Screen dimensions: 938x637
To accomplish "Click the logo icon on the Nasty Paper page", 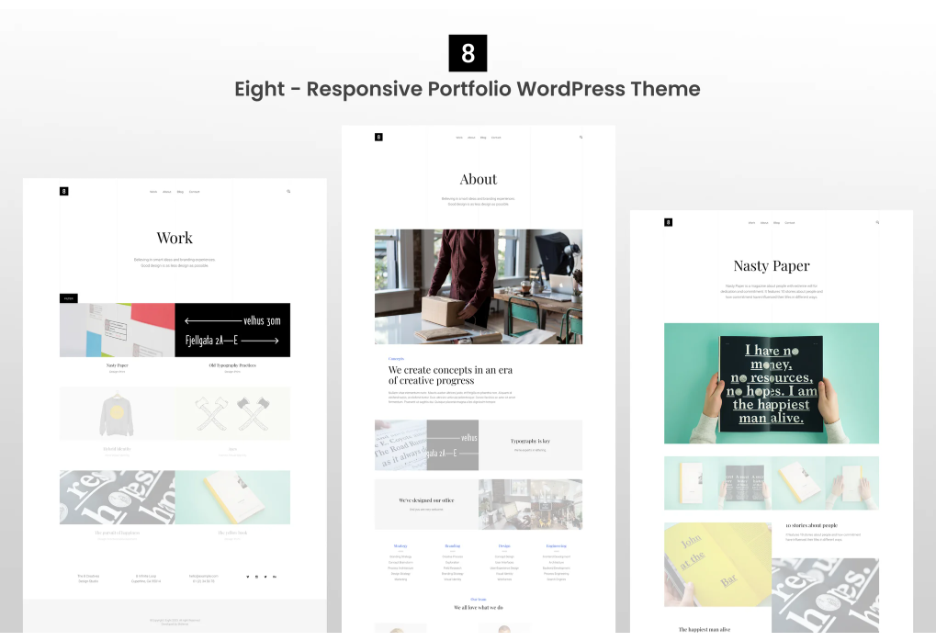I will [x=668, y=222].
